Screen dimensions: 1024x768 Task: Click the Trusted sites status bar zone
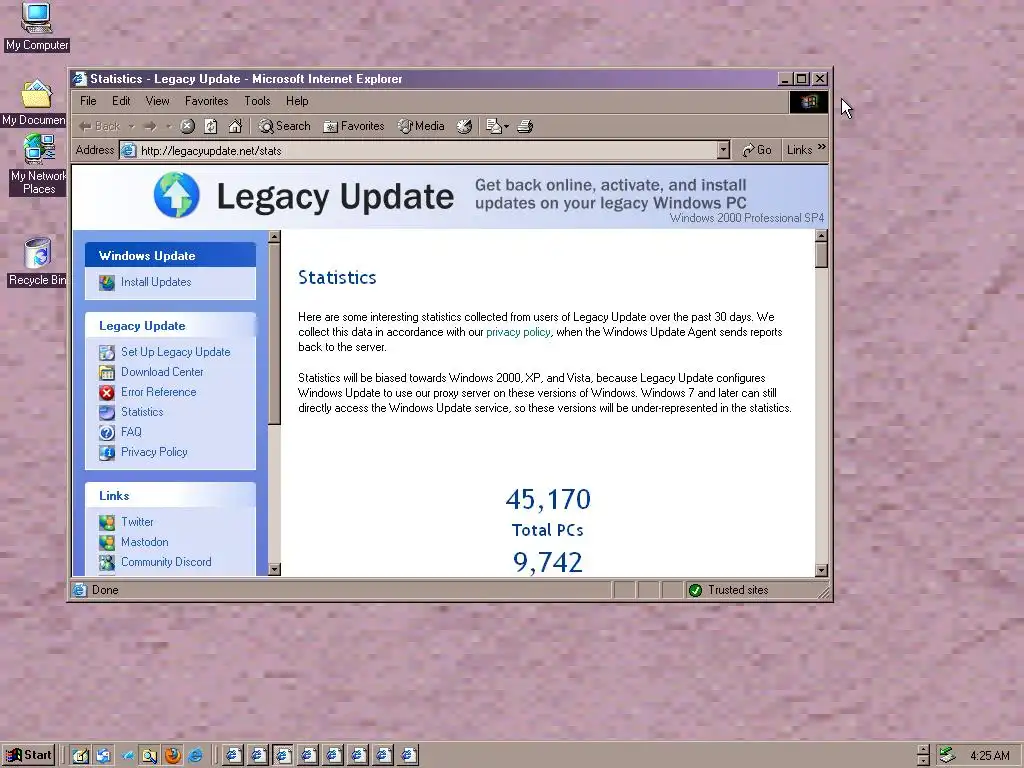[751, 590]
